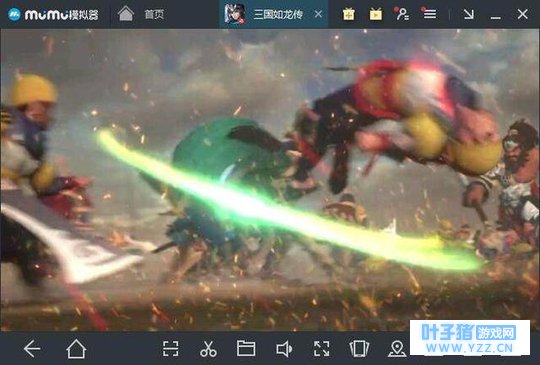Go back with the Android back arrow

click(32, 349)
